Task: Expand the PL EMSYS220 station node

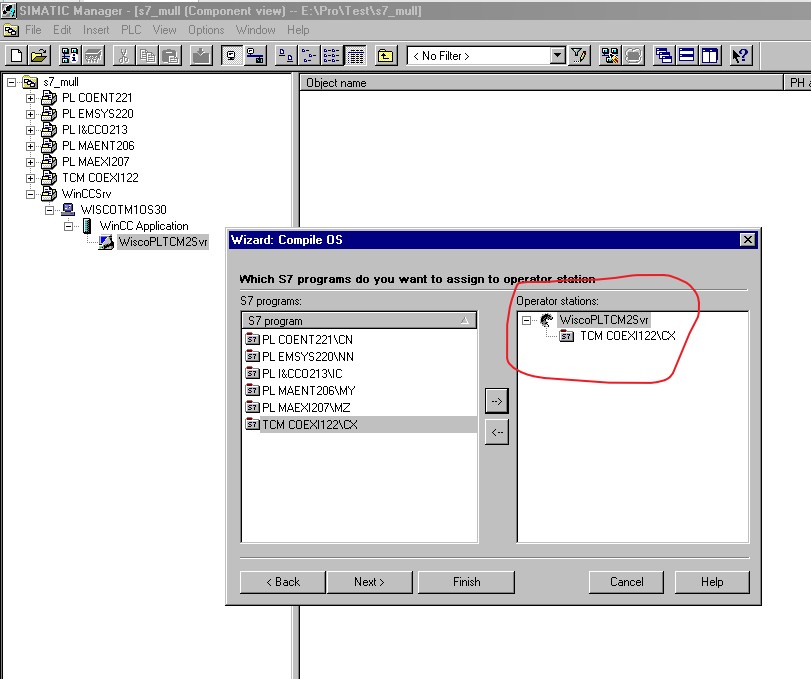Action: (x=31, y=114)
